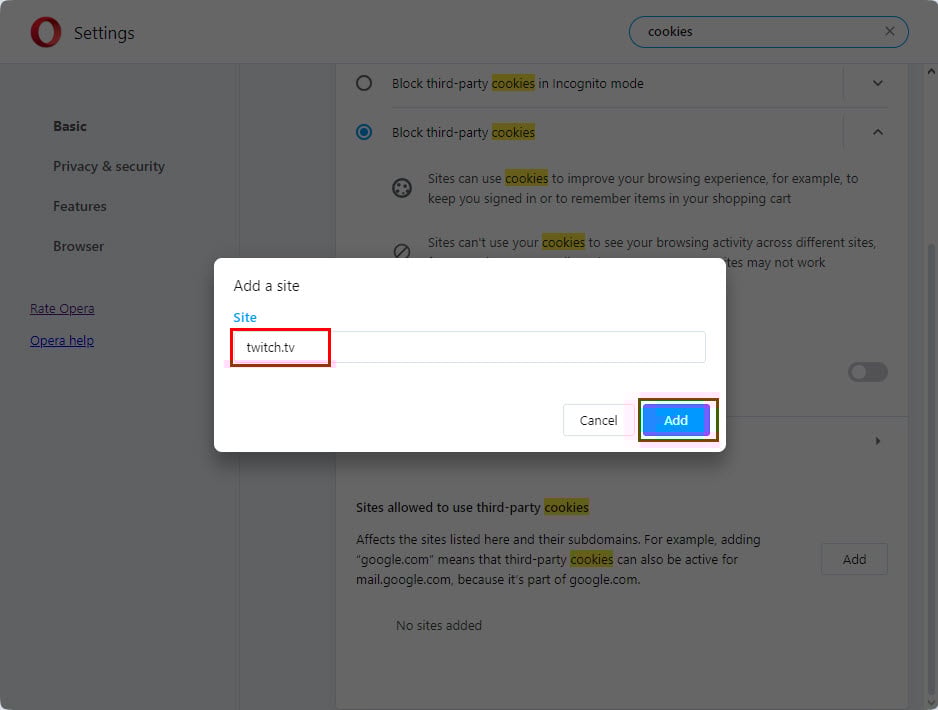
Task: Toggle the switch behind the dialog
Action: [x=867, y=372]
